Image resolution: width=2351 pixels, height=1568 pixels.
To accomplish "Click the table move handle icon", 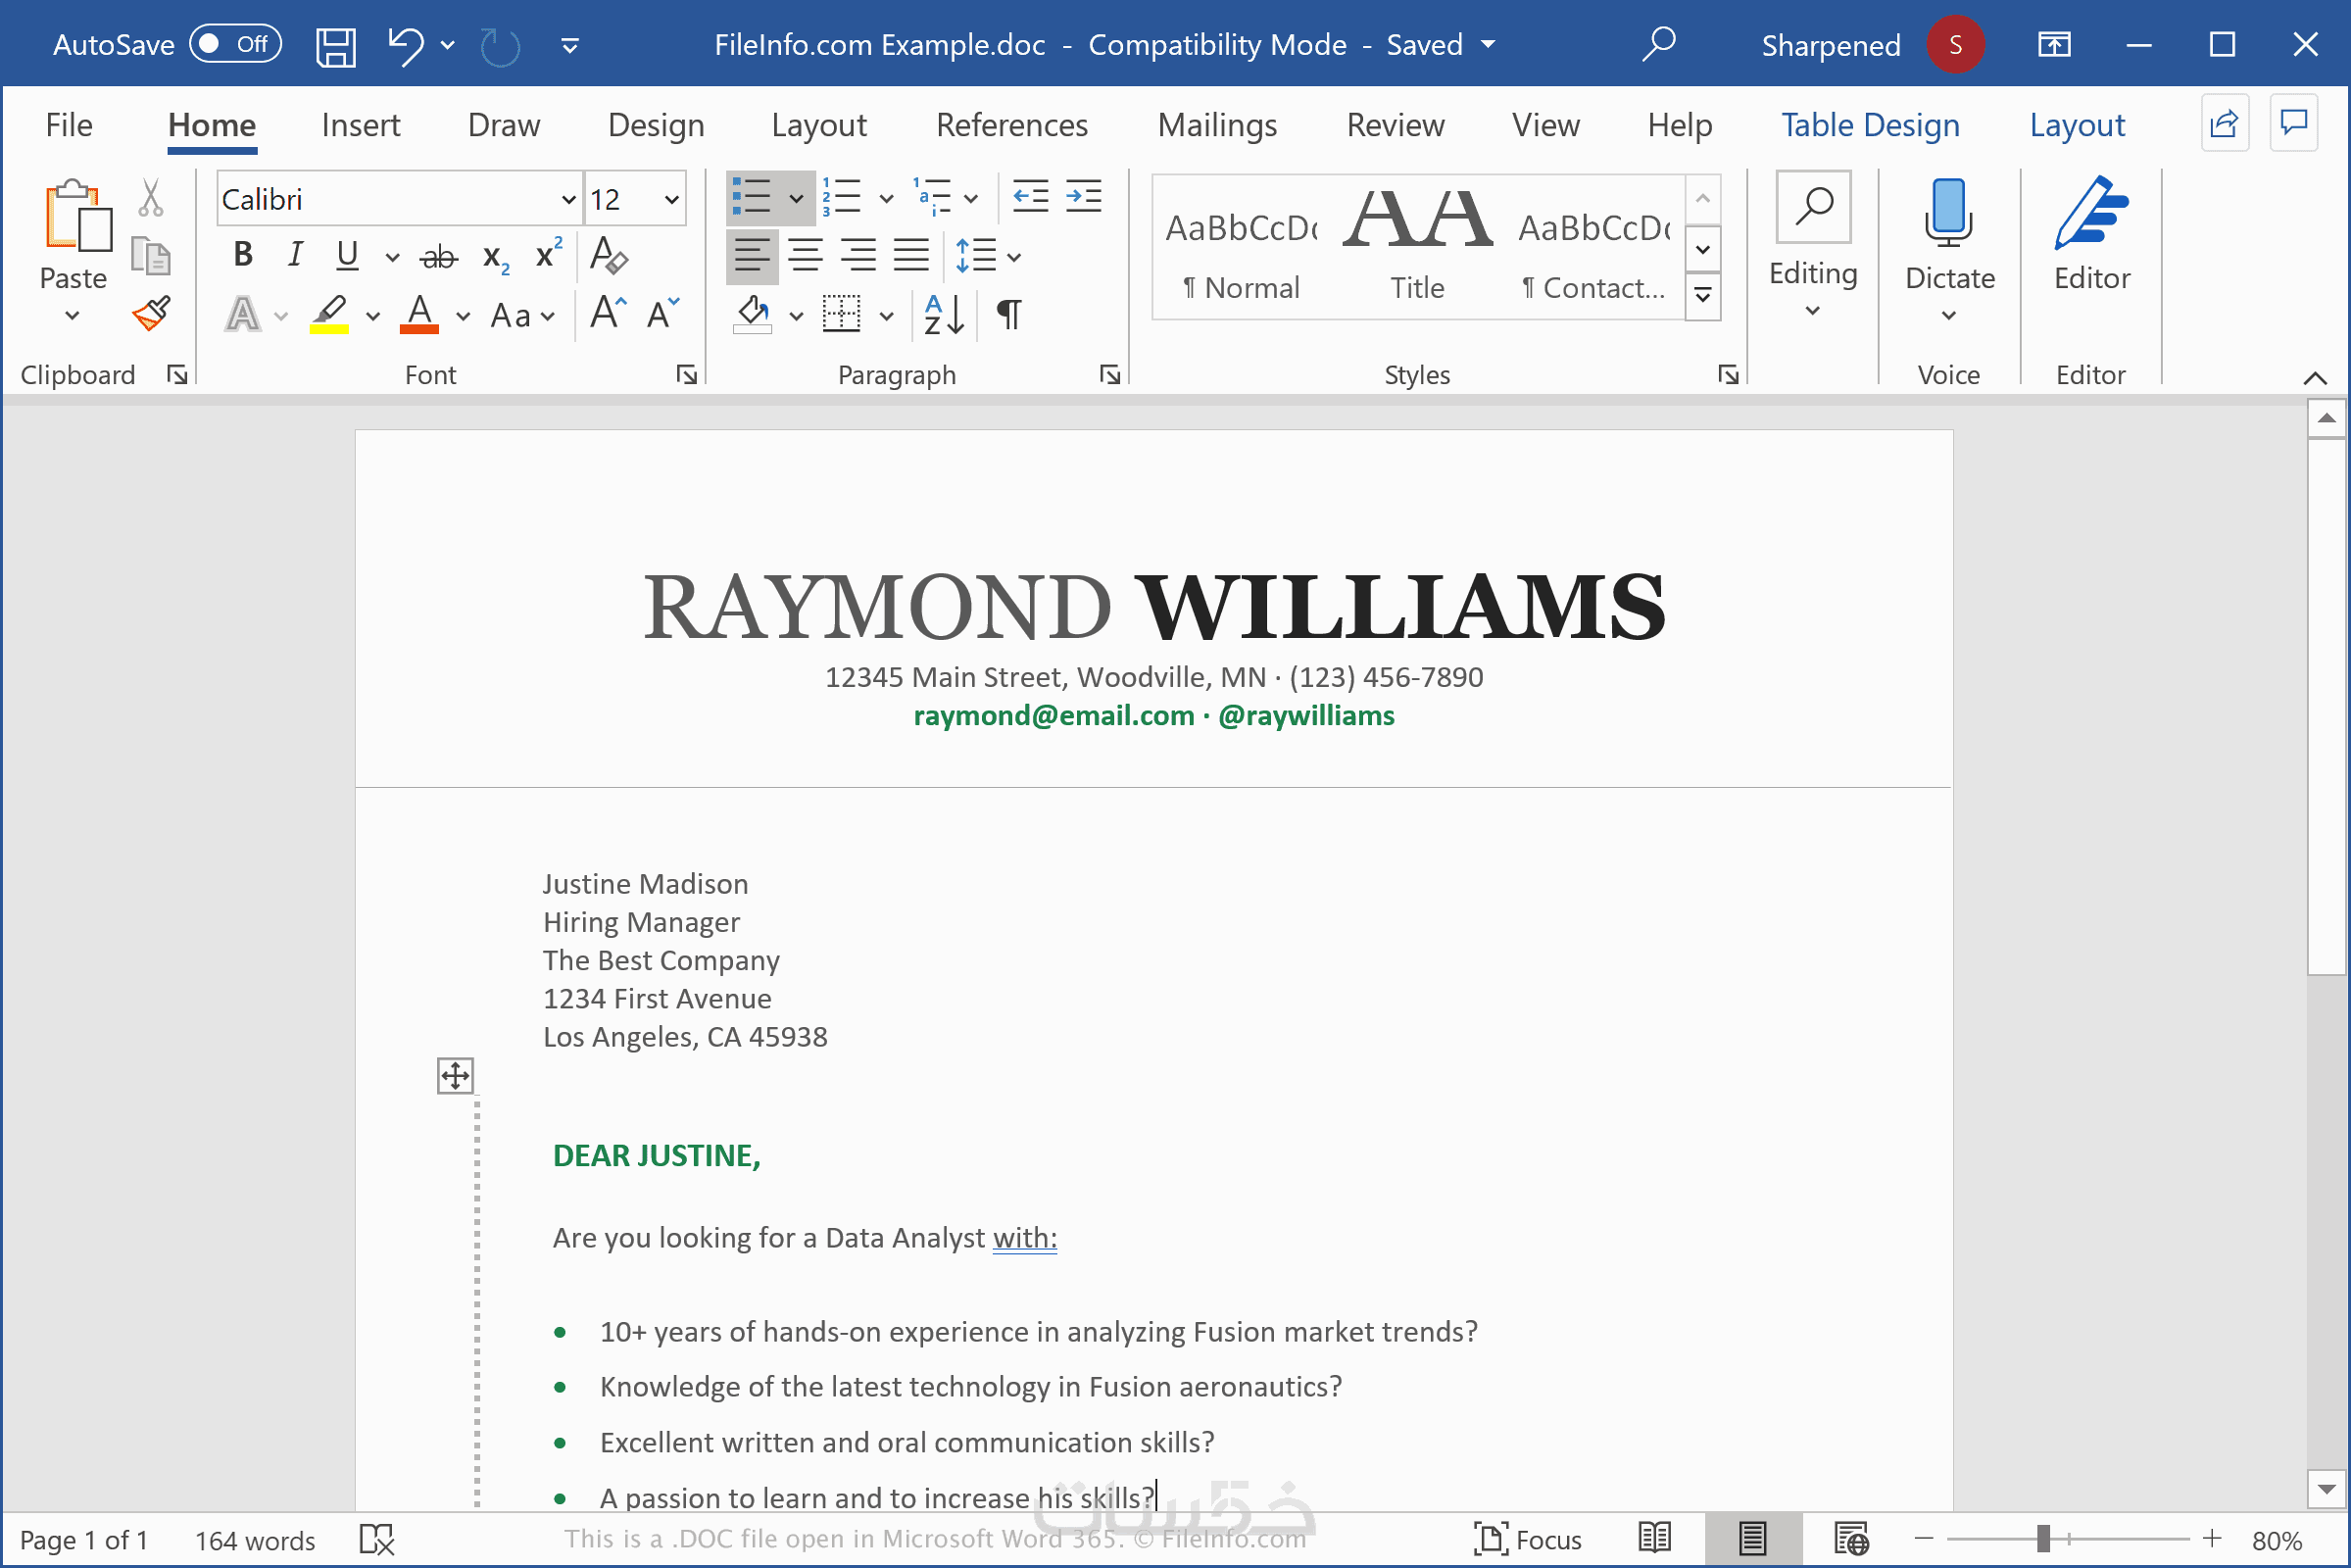I will (x=455, y=1076).
